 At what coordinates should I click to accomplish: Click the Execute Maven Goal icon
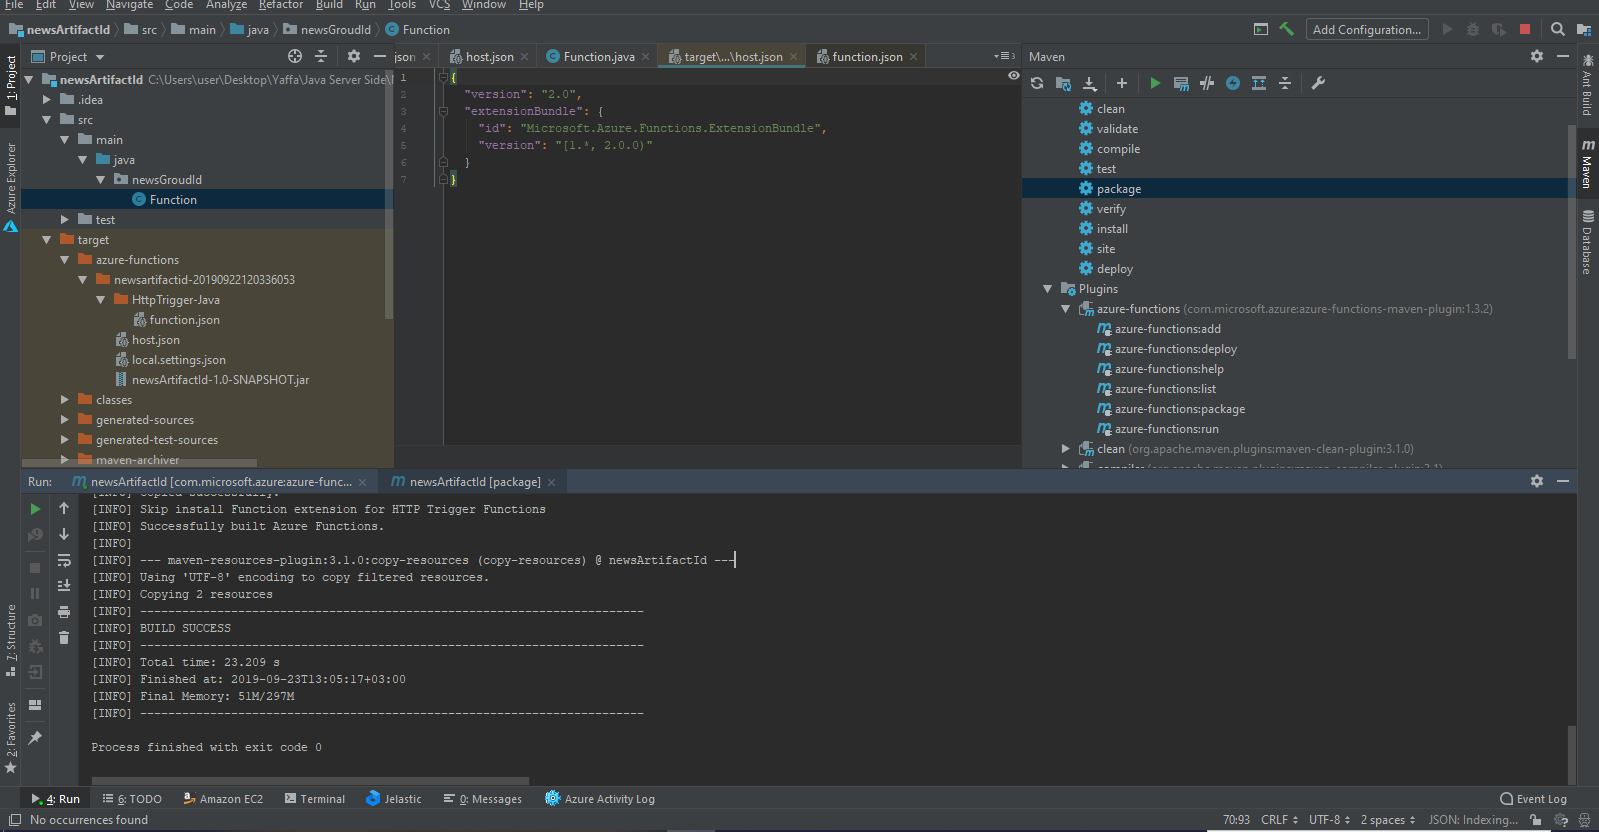point(1181,83)
